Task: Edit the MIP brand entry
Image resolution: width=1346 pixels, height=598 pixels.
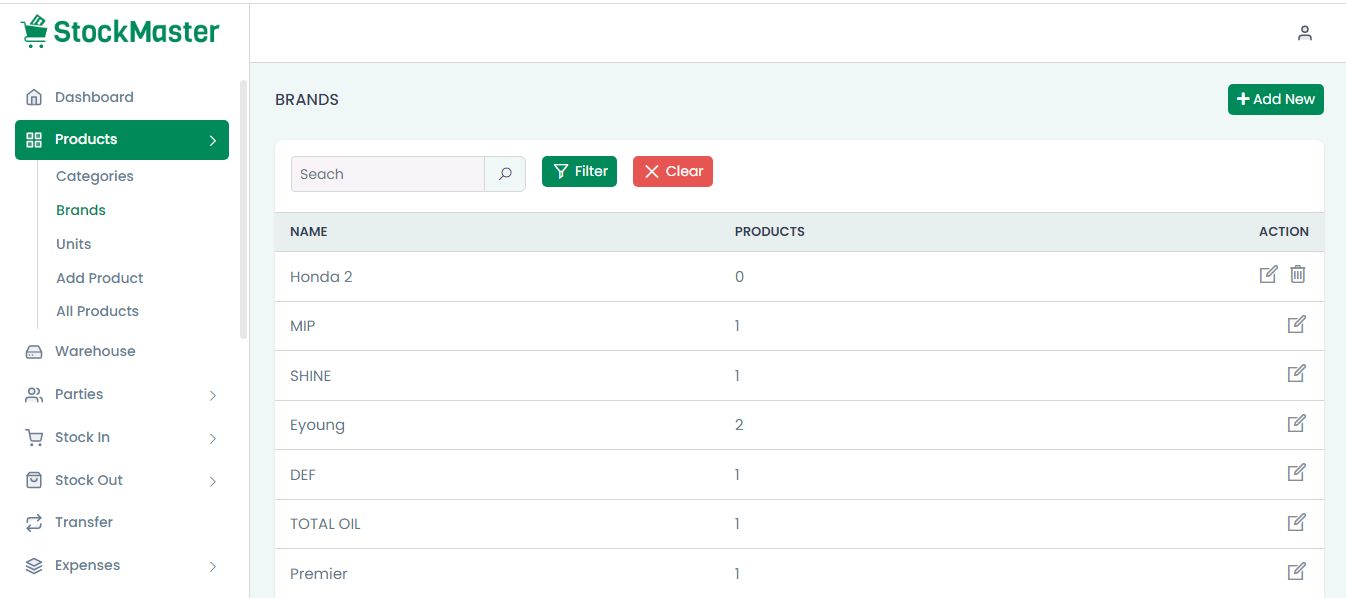Action: point(1296,324)
